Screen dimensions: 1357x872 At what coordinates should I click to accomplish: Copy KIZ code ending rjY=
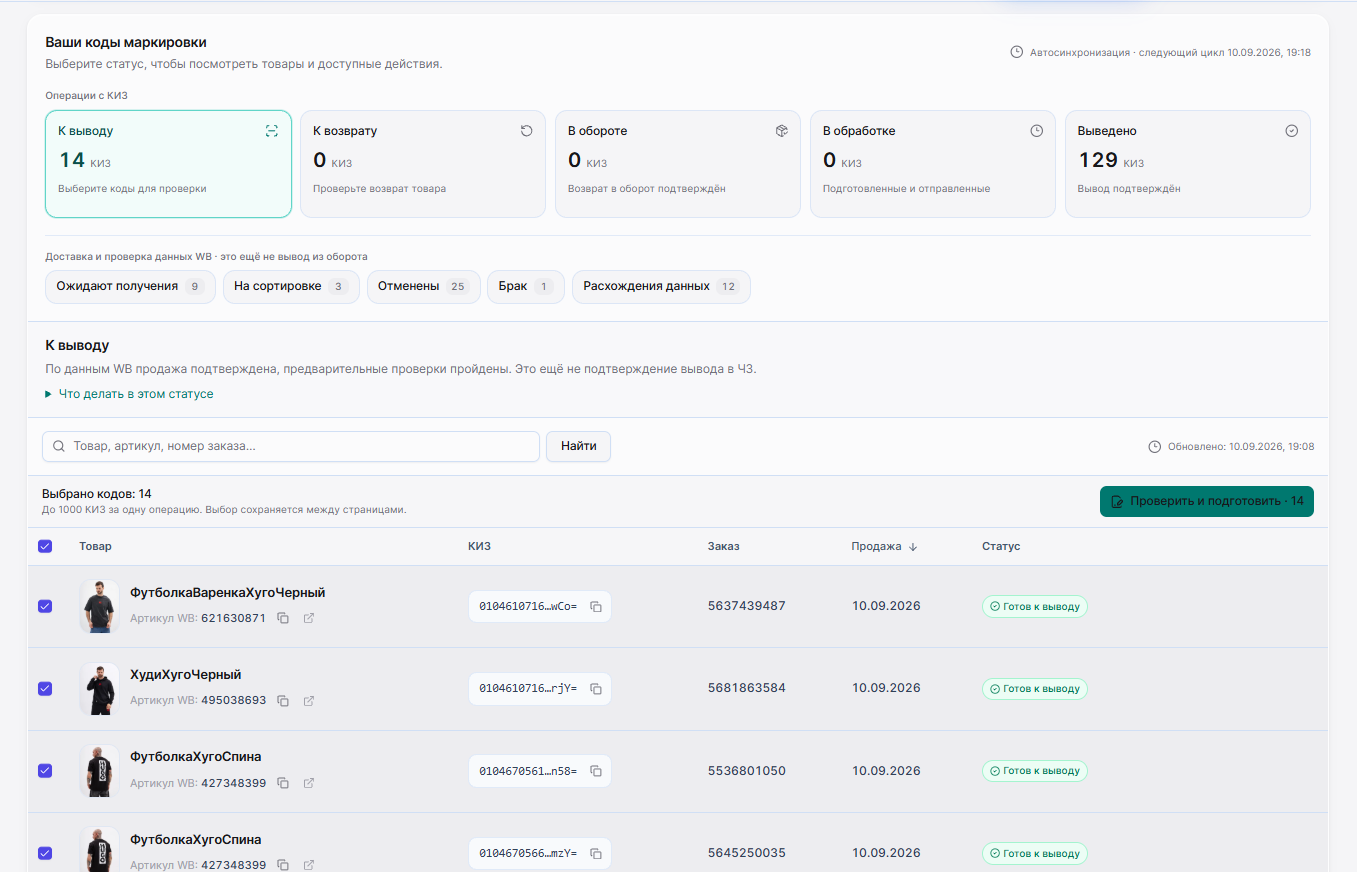click(x=596, y=688)
